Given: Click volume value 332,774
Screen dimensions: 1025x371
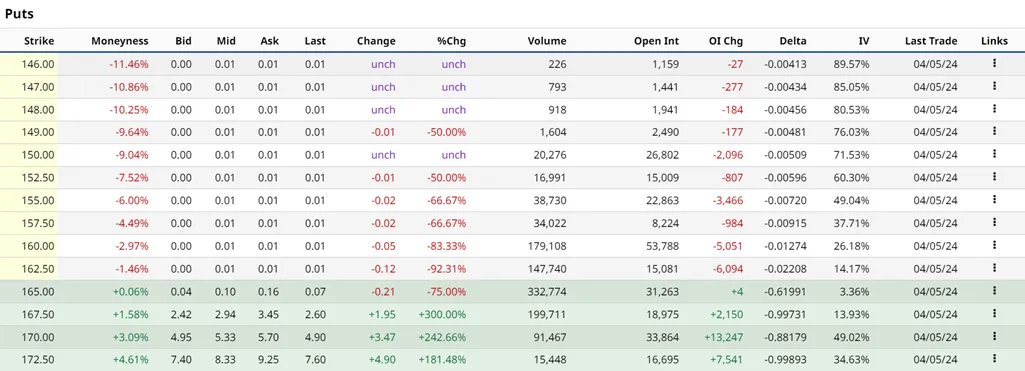Looking at the screenshot, I should pyautogui.click(x=546, y=291).
